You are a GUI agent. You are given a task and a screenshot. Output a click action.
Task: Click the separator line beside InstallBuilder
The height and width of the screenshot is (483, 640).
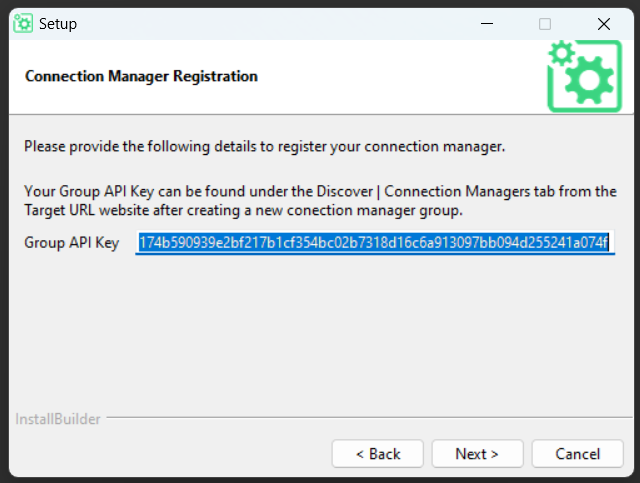point(369,418)
